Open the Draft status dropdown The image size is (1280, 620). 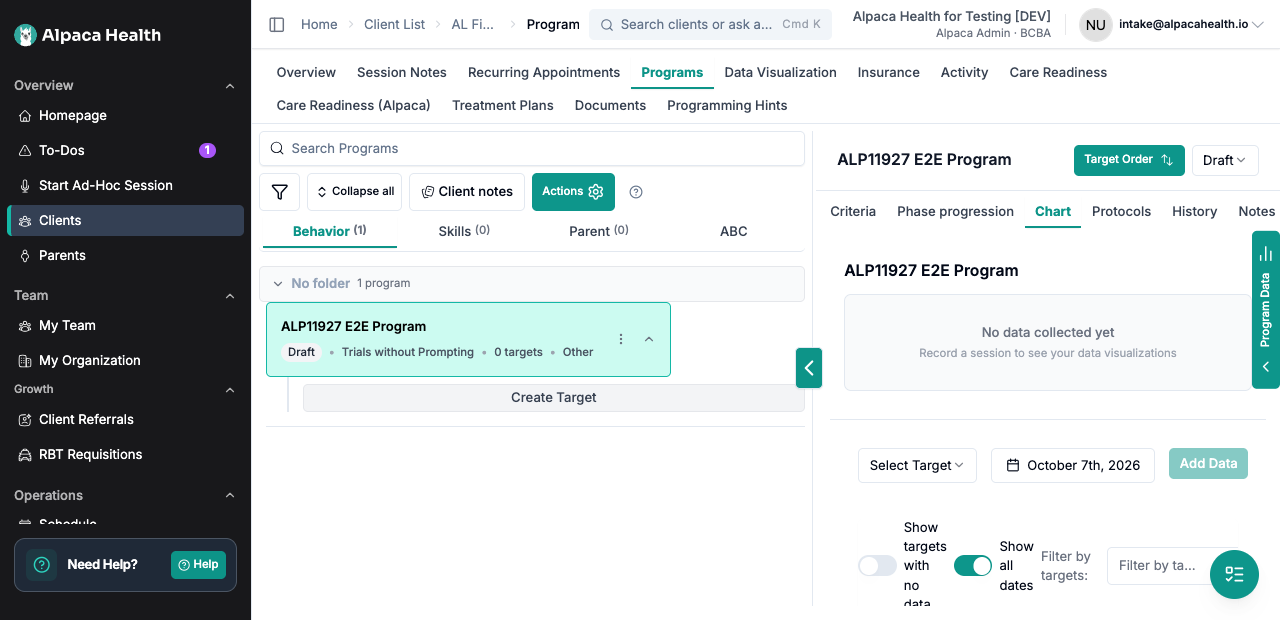tap(1225, 160)
